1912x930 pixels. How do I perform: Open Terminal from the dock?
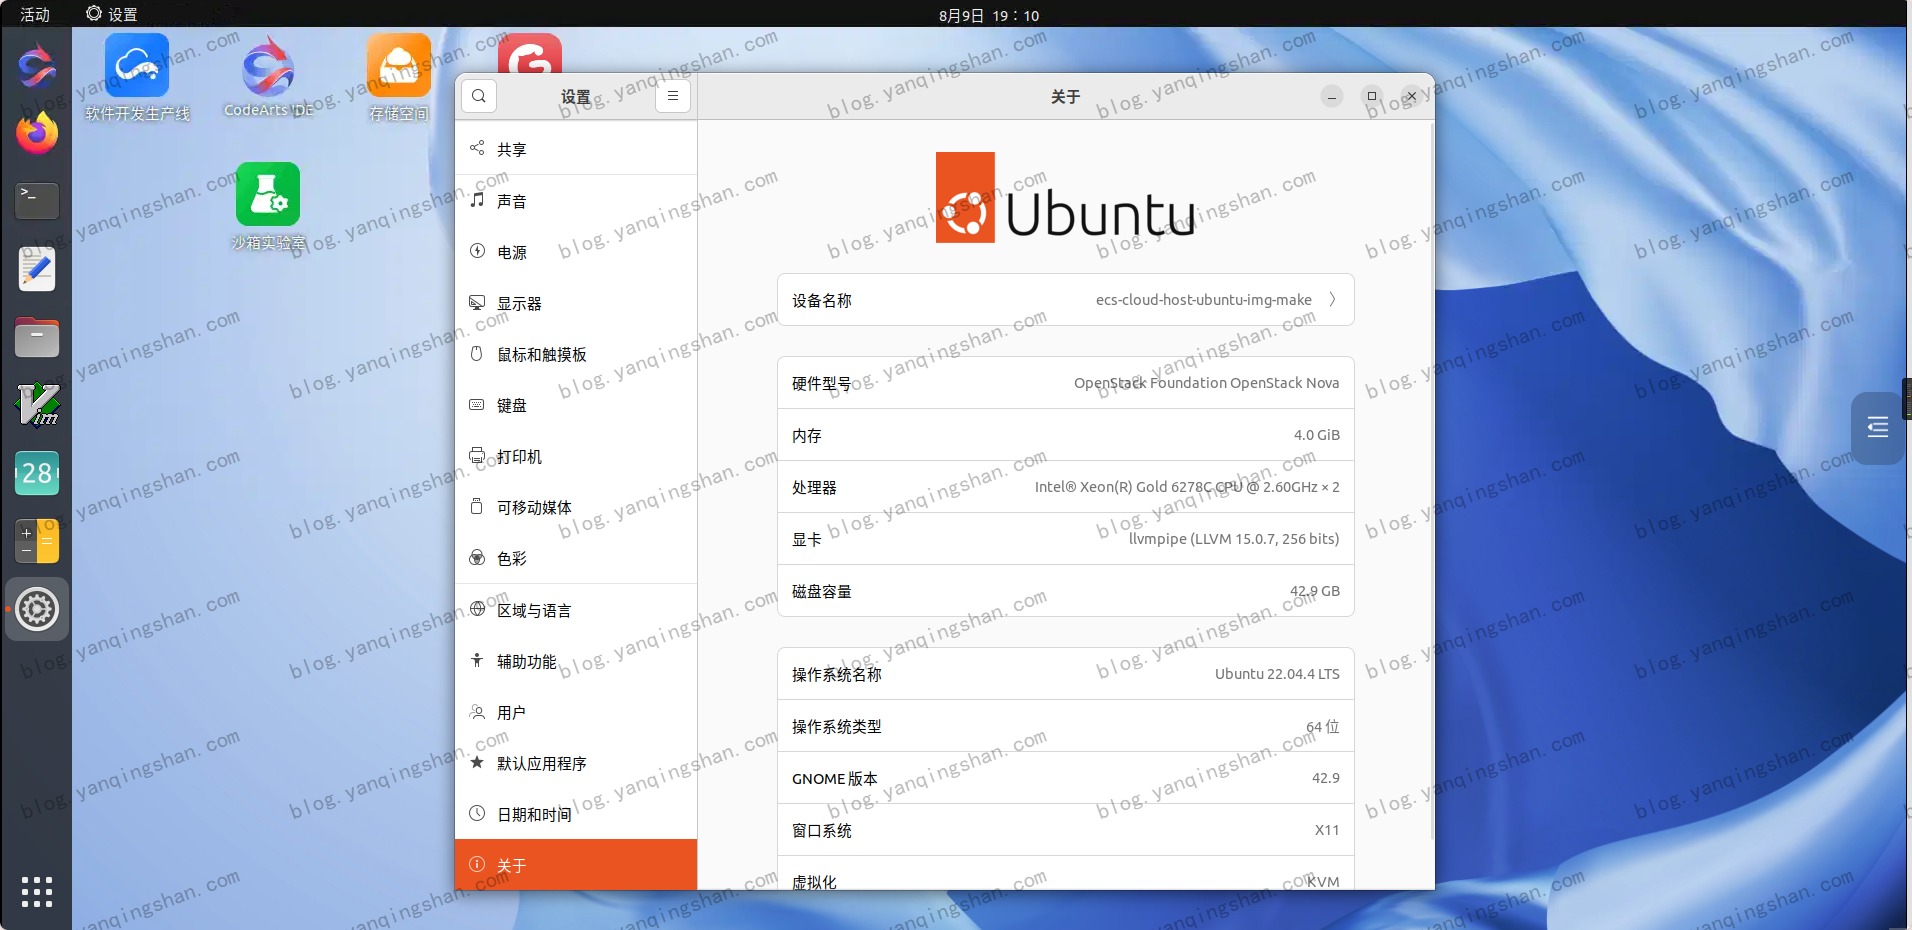point(37,201)
